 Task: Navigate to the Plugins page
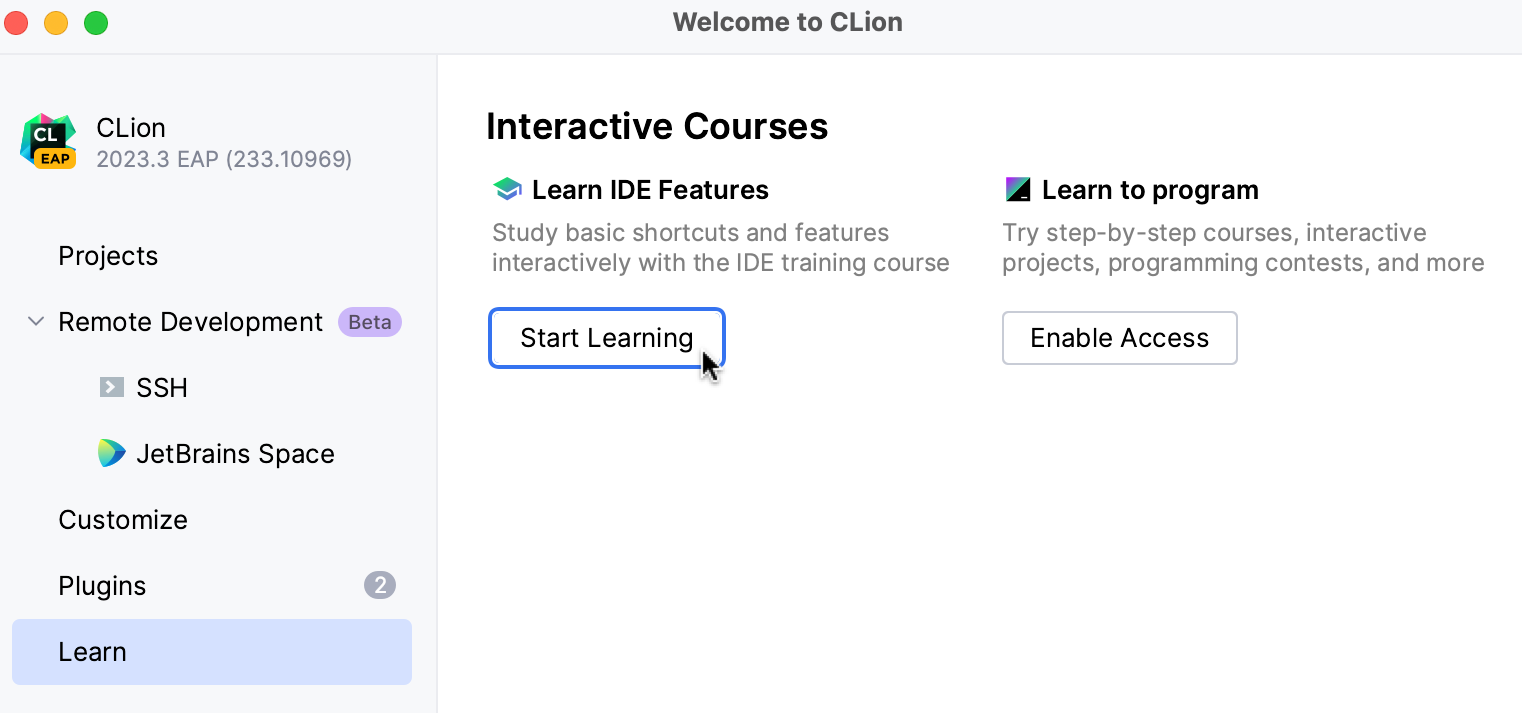102,585
